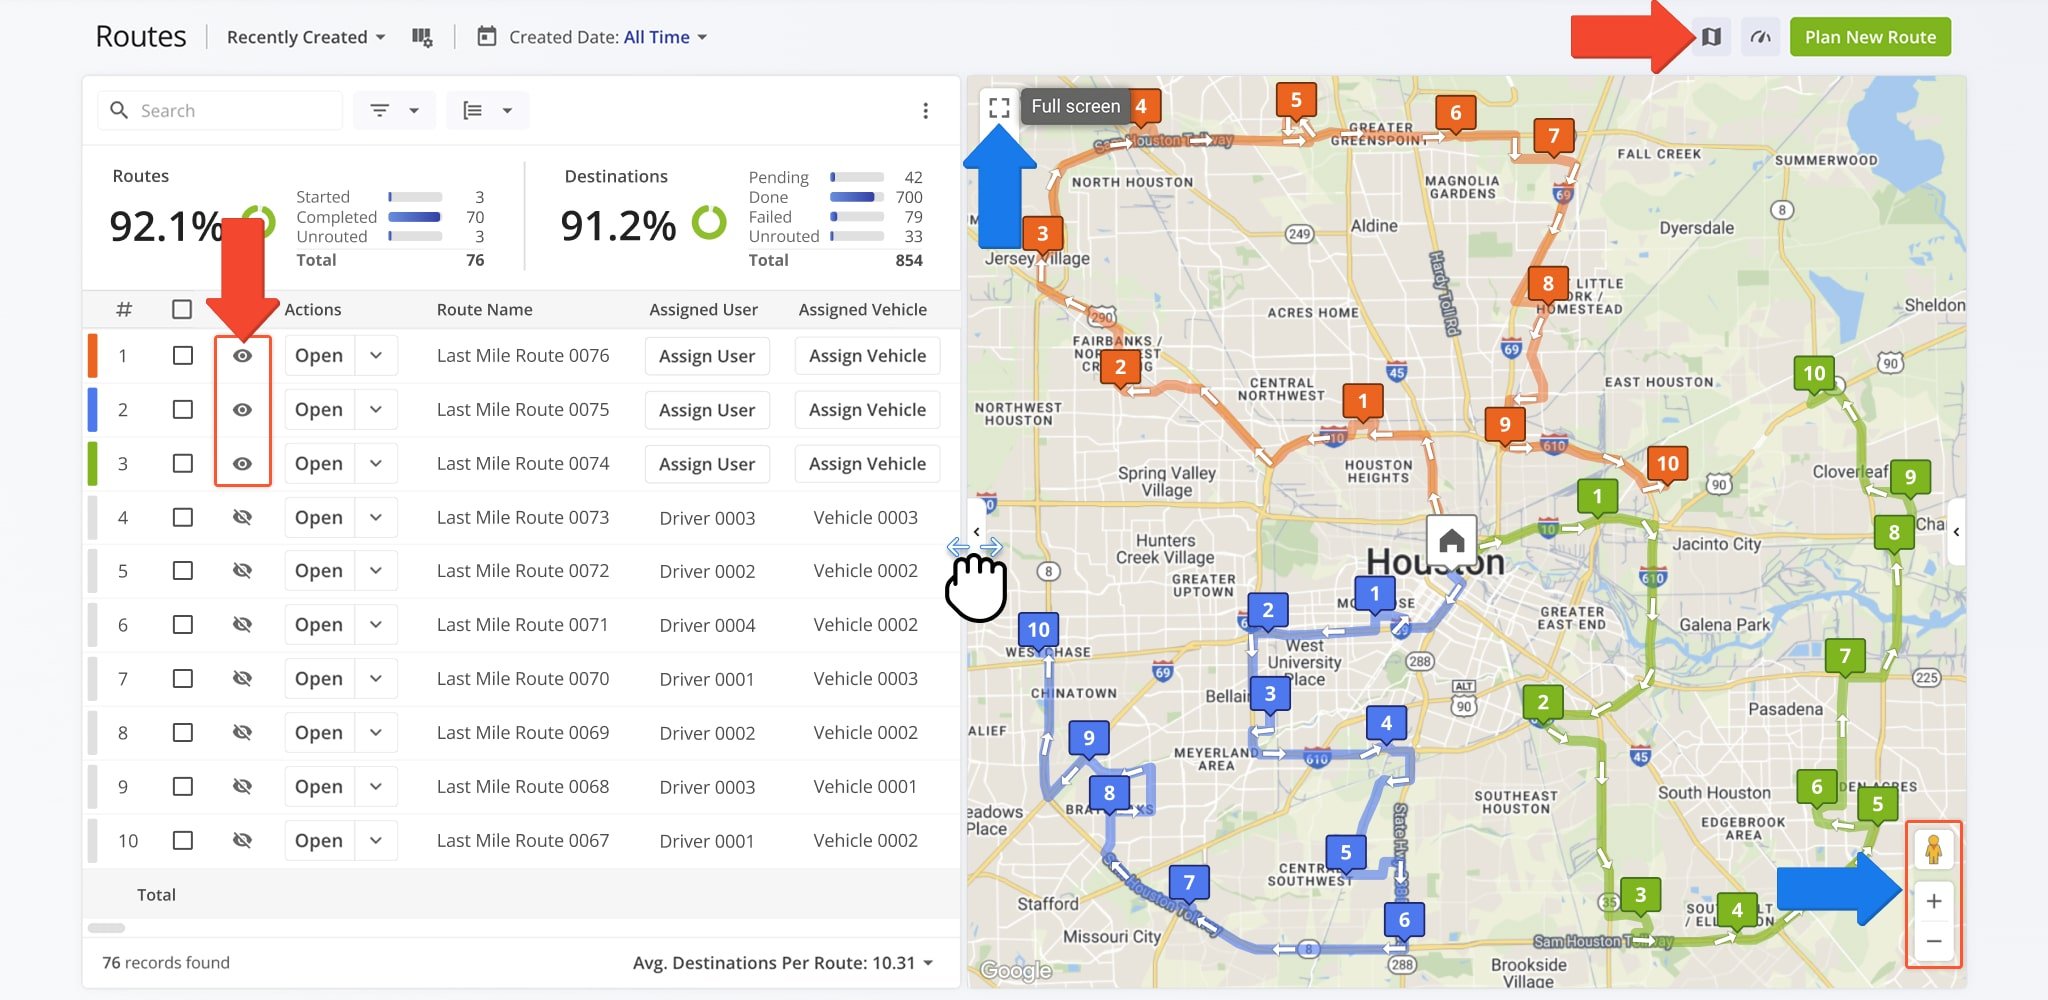Expand Open actions arrow for Route 0074
Screen dimensions: 2048x1000
click(x=376, y=464)
